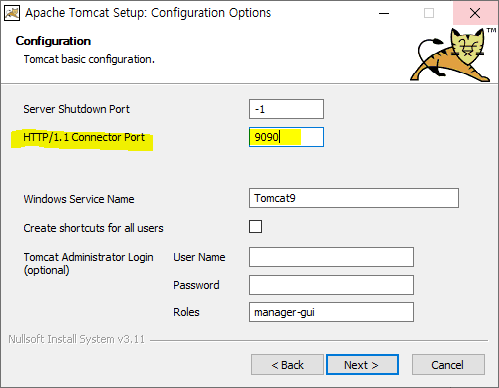
Task: Click the 'HTTP/1.1 Connector Port' label
Action: pyautogui.click(x=84, y=137)
